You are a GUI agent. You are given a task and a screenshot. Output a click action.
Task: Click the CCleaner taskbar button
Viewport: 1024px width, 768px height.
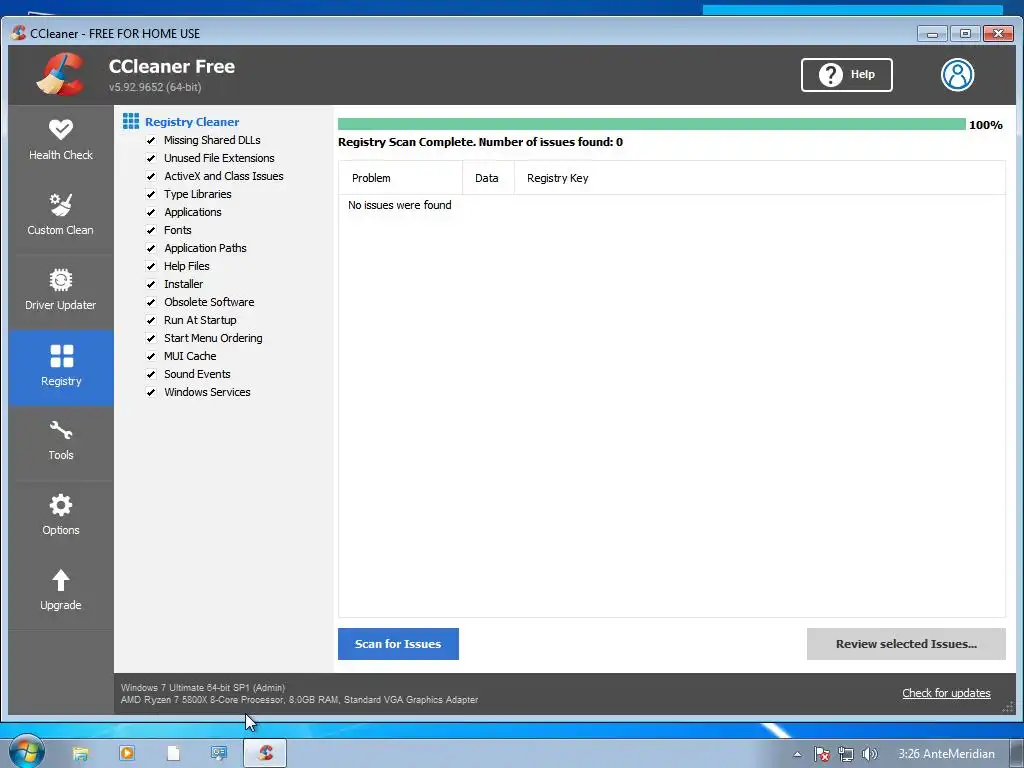[265, 753]
